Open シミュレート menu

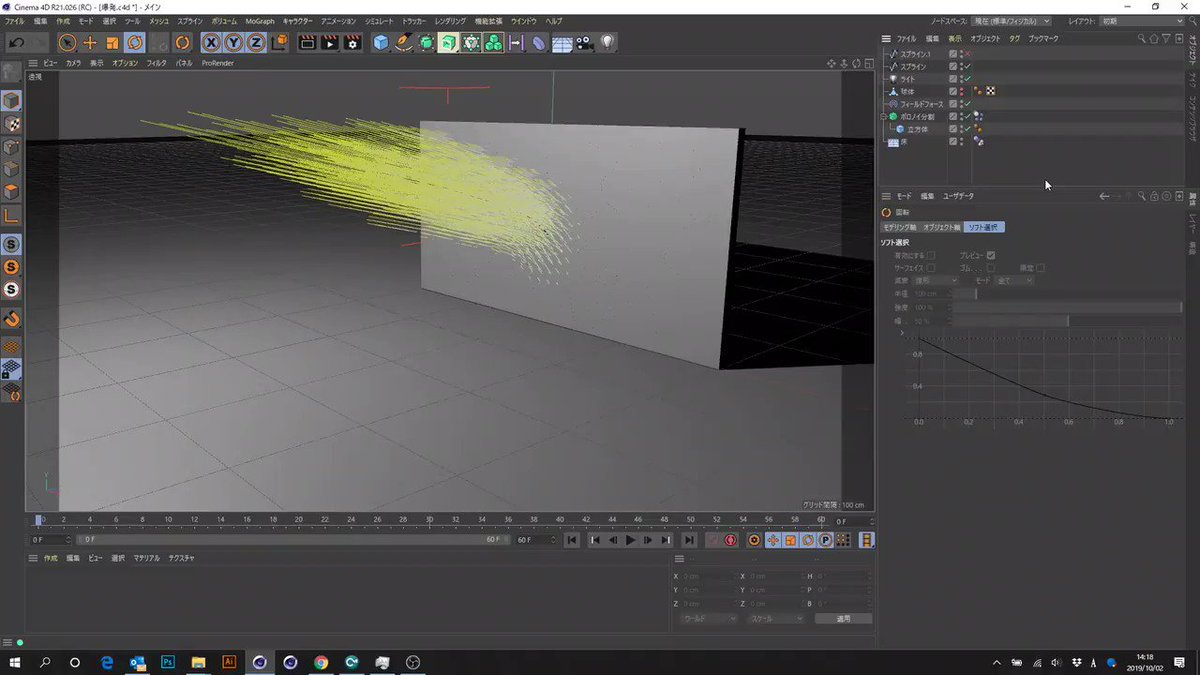(x=379, y=21)
